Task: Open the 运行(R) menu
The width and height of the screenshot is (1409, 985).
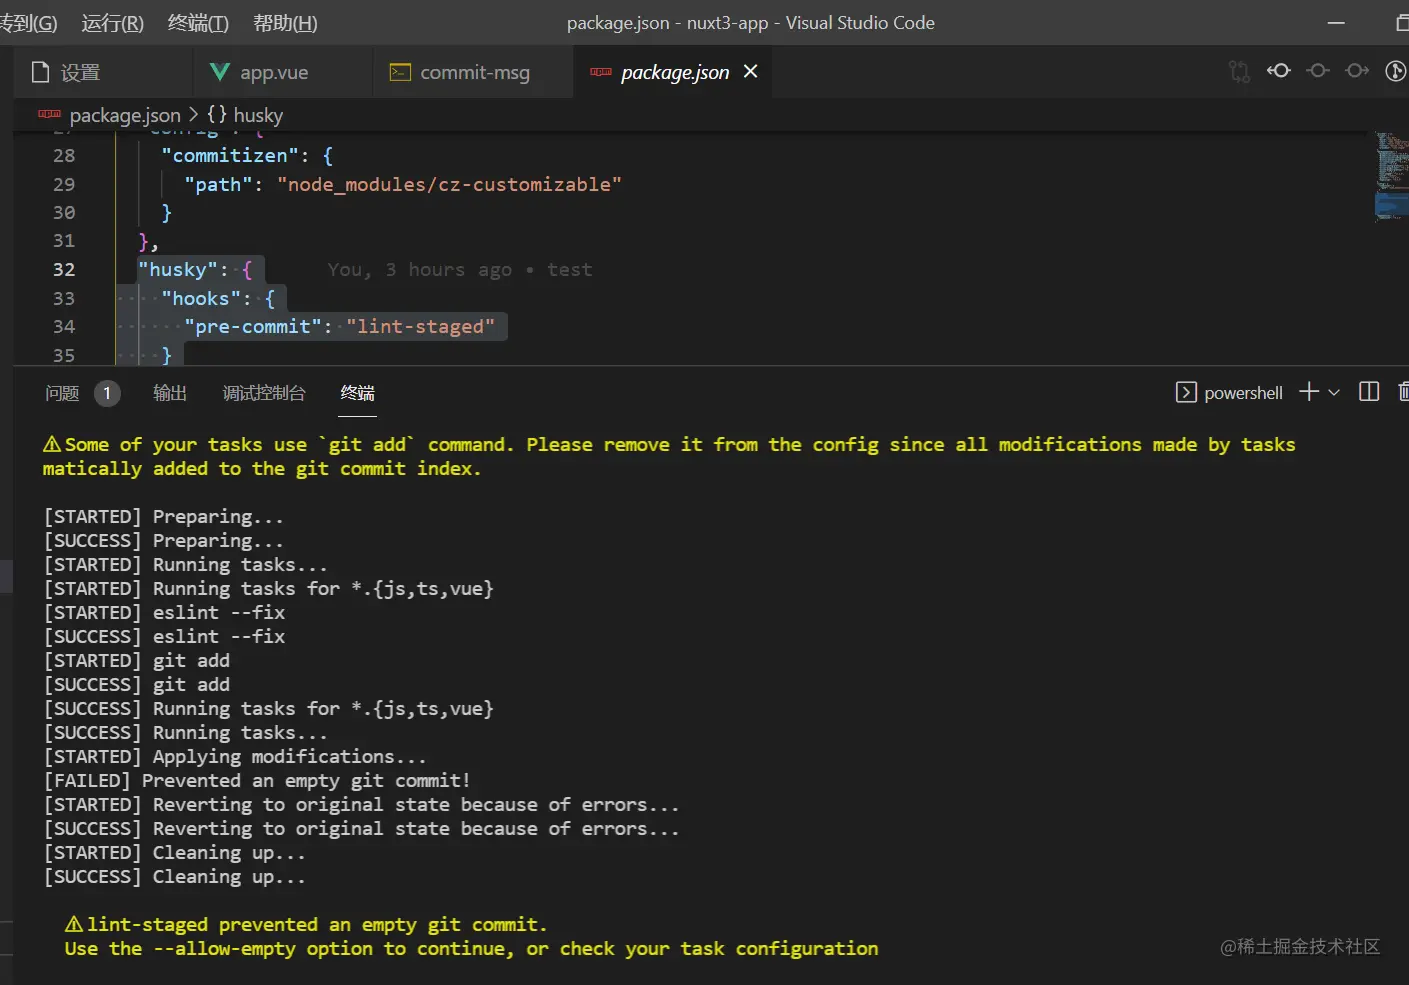Action: coord(112,23)
